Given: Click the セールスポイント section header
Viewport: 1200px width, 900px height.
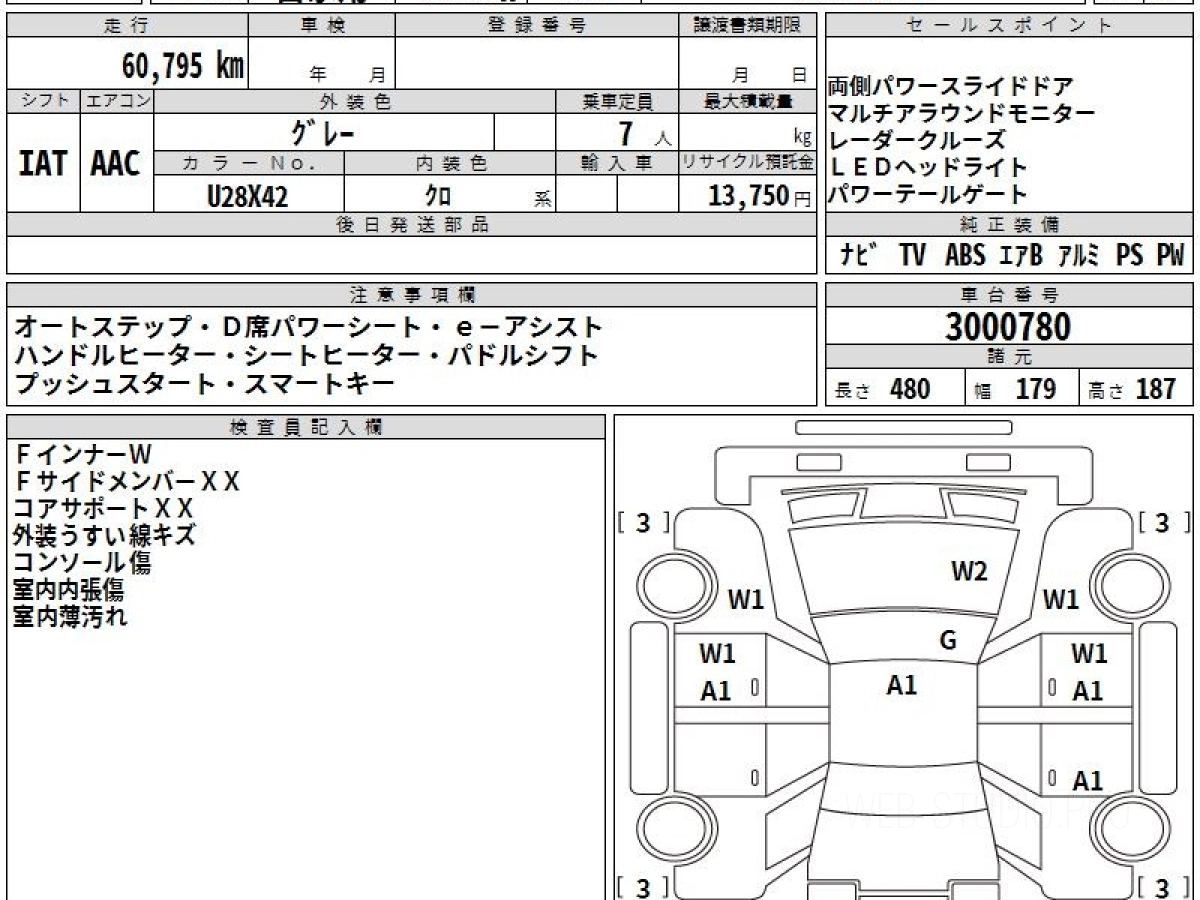Looking at the screenshot, I should click(1008, 26).
